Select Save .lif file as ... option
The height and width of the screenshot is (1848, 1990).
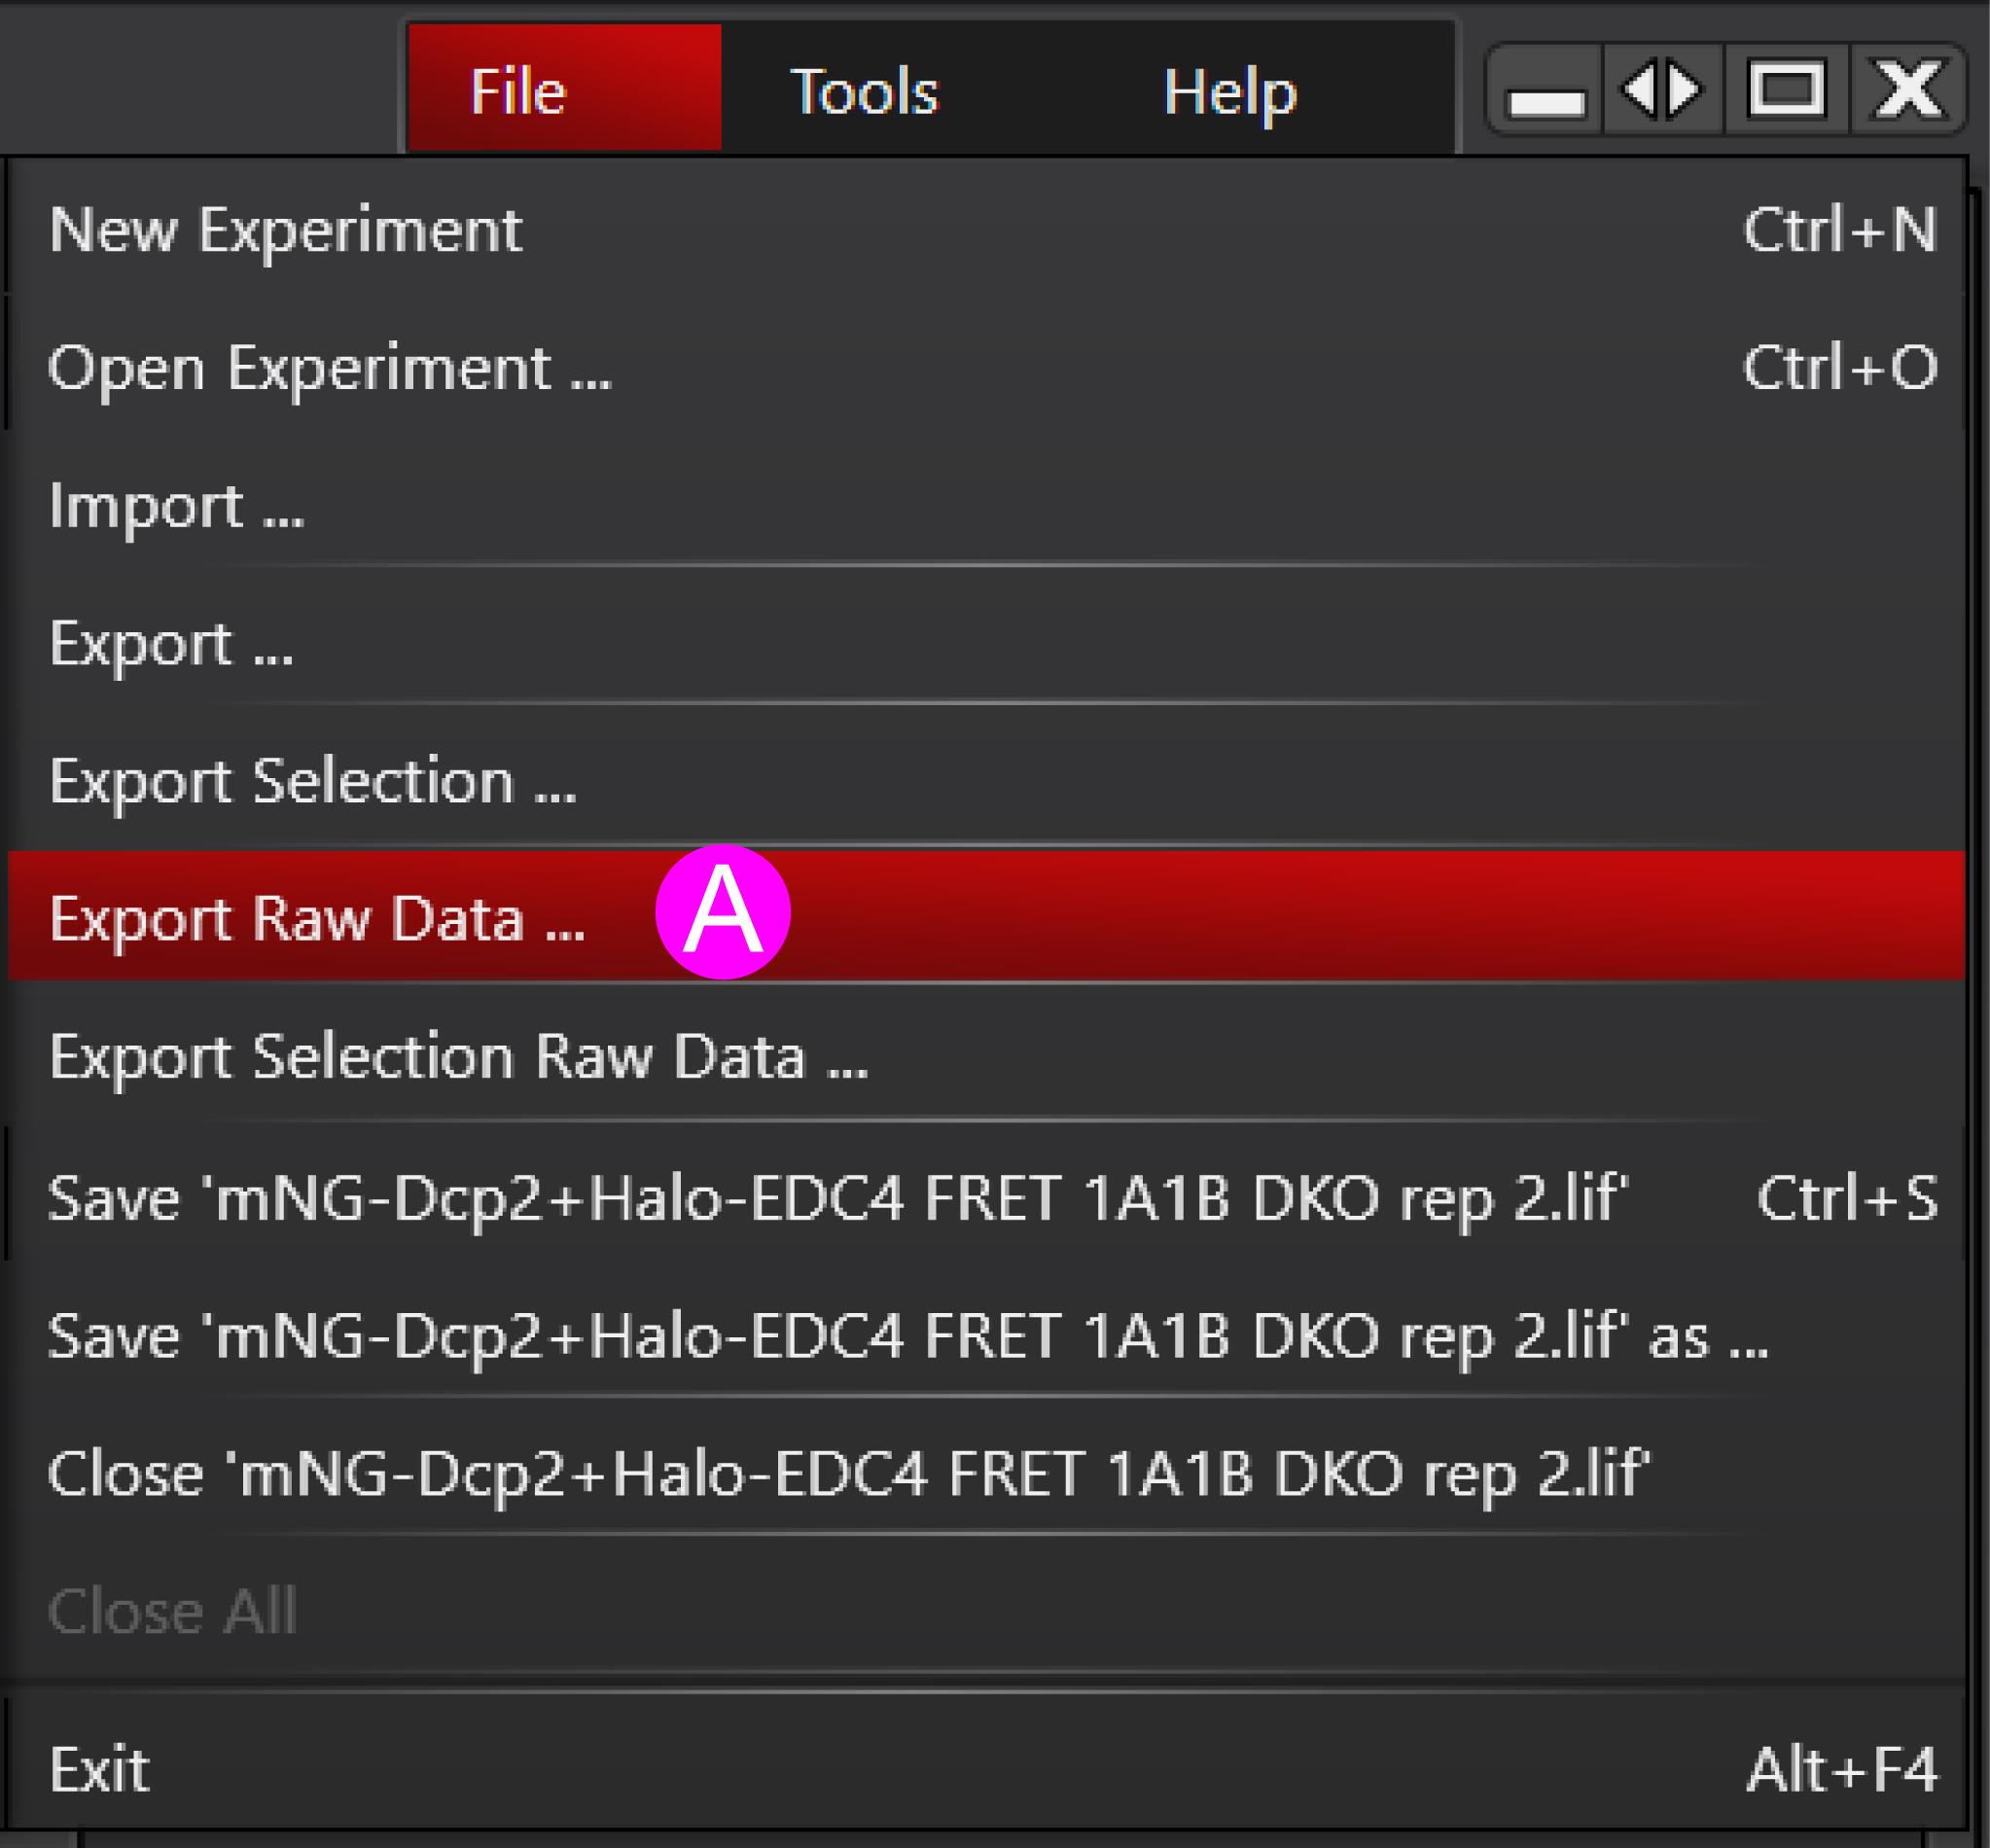(x=987, y=1335)
